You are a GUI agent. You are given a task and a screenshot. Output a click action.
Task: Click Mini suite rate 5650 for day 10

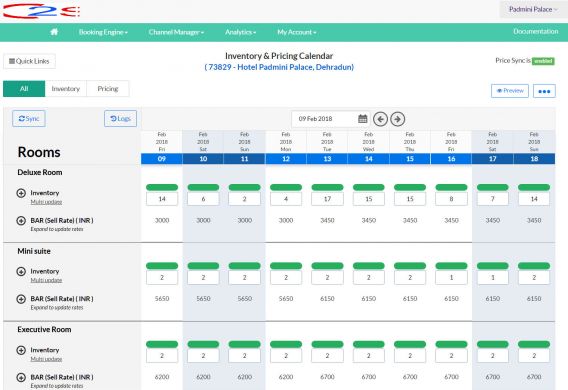(203, 299)
